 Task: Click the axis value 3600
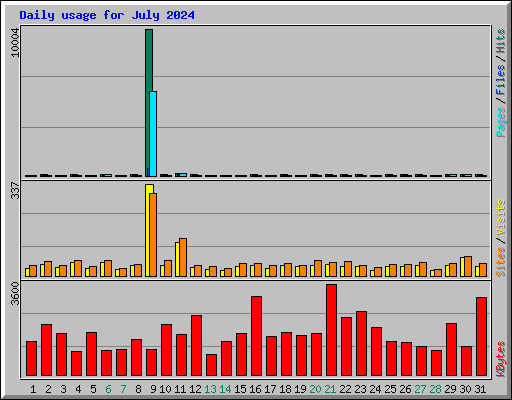15,293
